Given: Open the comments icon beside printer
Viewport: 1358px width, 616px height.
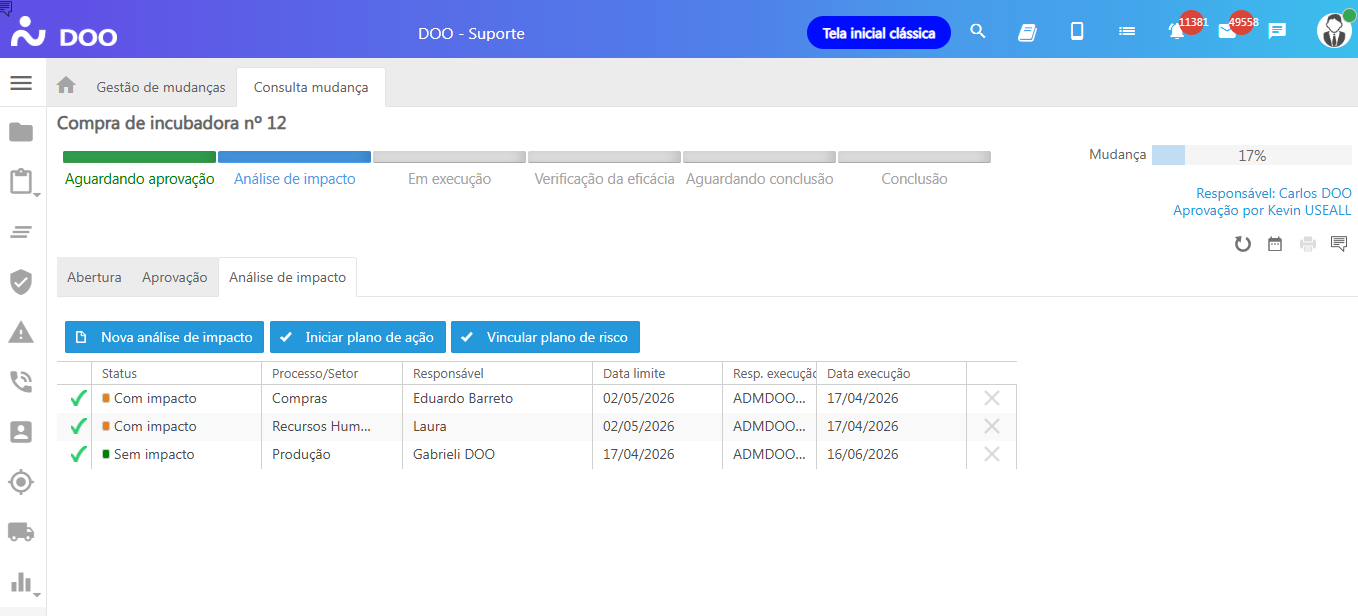Looking at the screenshot, I should coord(1339,243).
